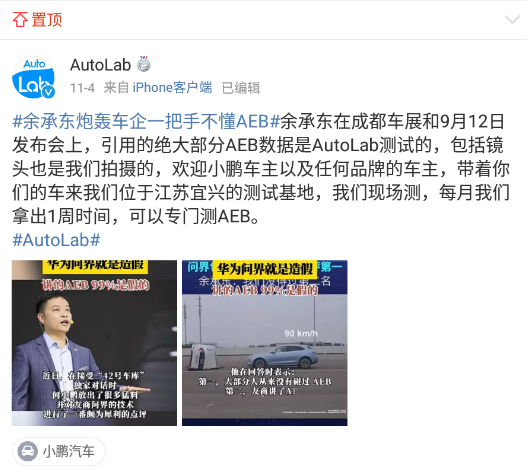Open the thumbnail of car crash test
This screenshot has width=527, height=469.
tap(265, 343)
